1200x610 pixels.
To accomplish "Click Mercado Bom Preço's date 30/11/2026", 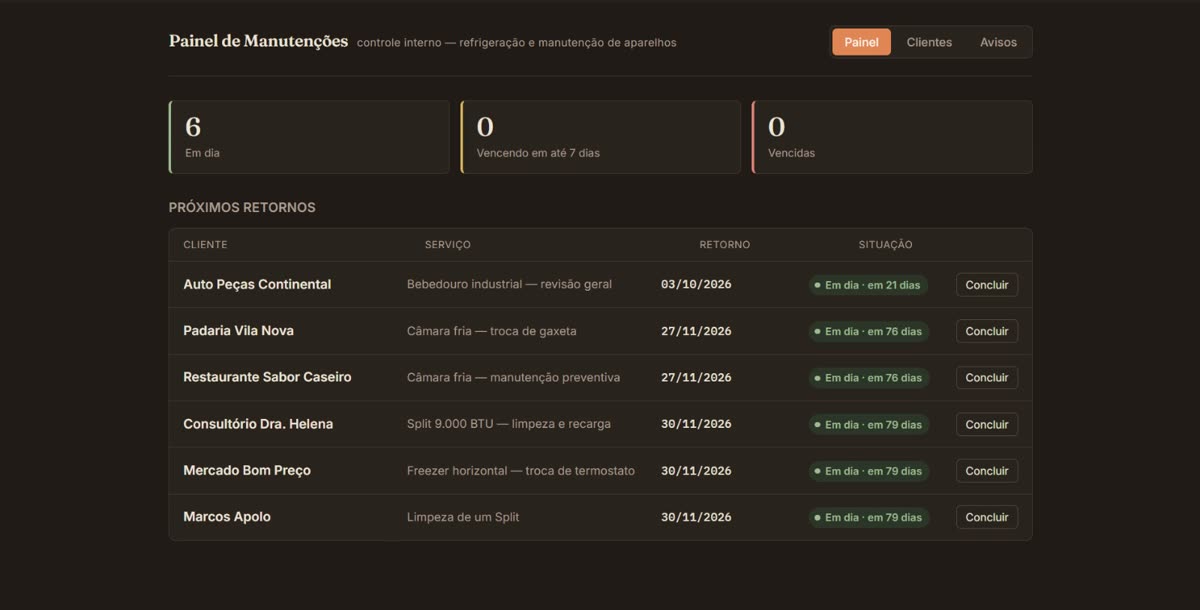I will coord(696,470).
